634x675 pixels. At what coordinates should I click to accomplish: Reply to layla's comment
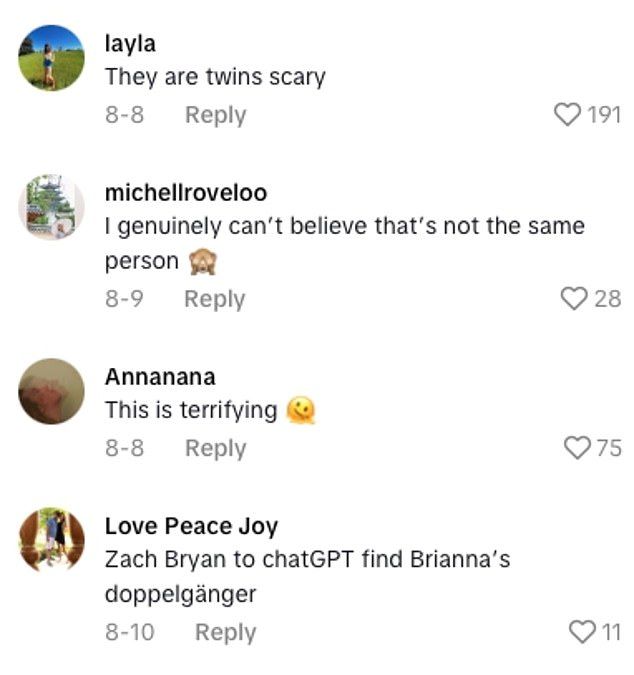click(x=215, y=115)
